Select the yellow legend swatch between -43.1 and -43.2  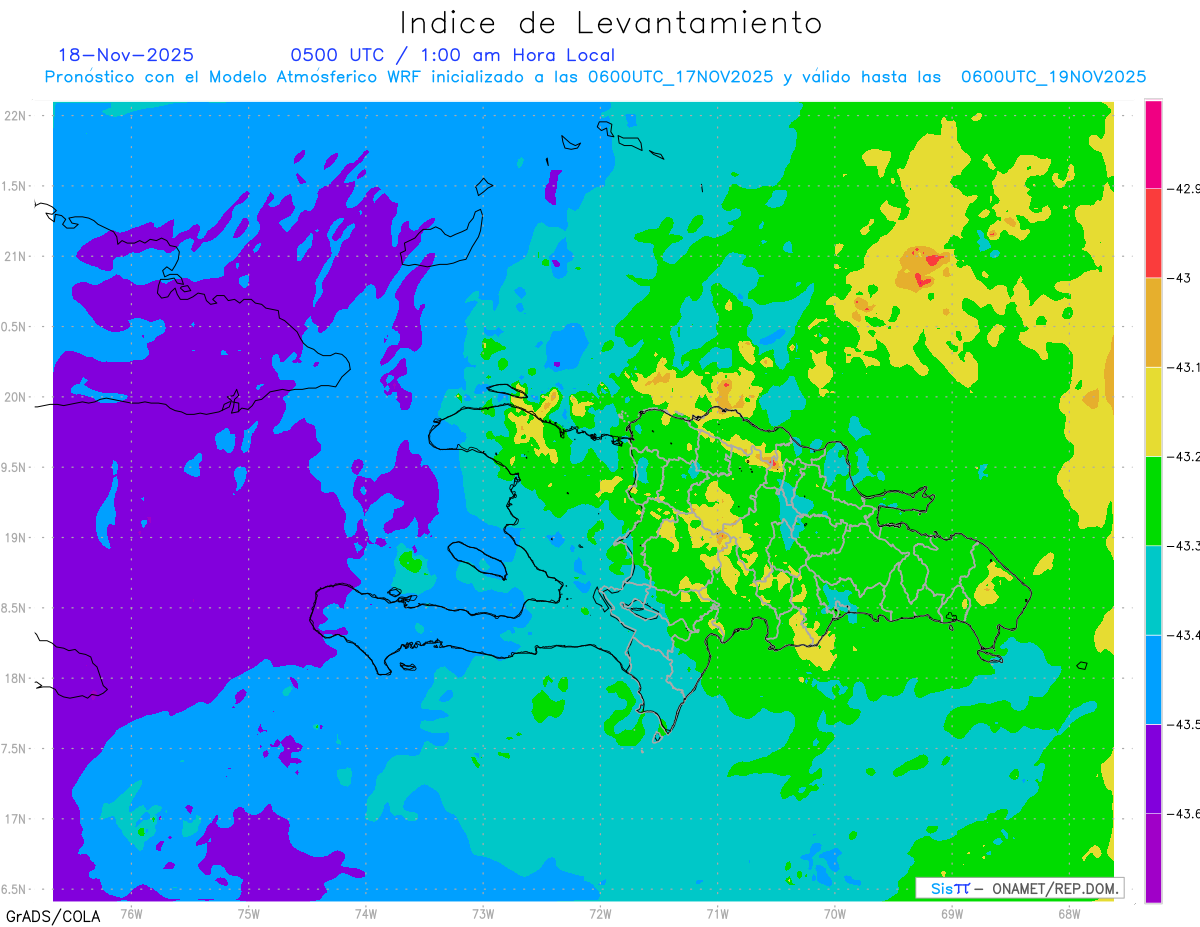(1153, 411)
